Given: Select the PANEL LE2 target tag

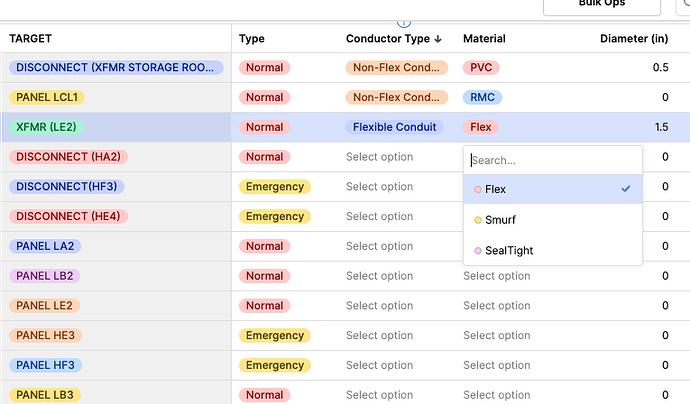Looking at the screenshot, I should (44, 306).
